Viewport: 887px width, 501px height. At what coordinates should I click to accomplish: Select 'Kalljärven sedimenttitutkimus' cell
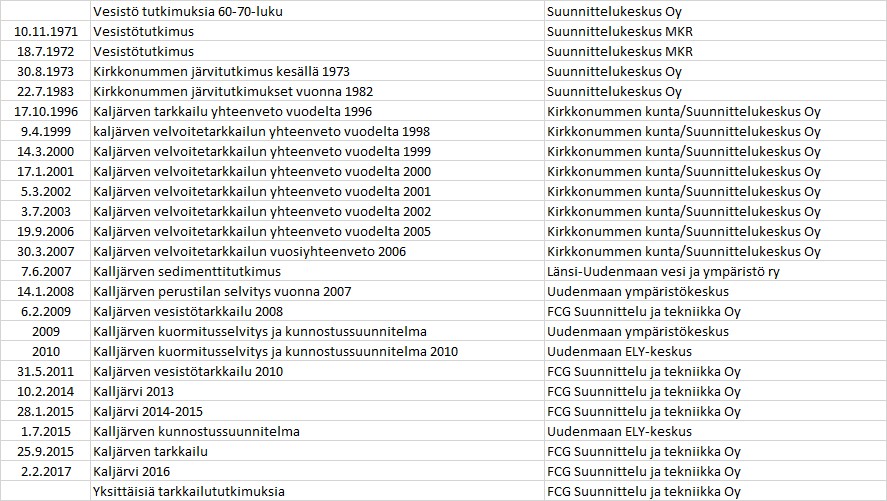click(187, 271)
